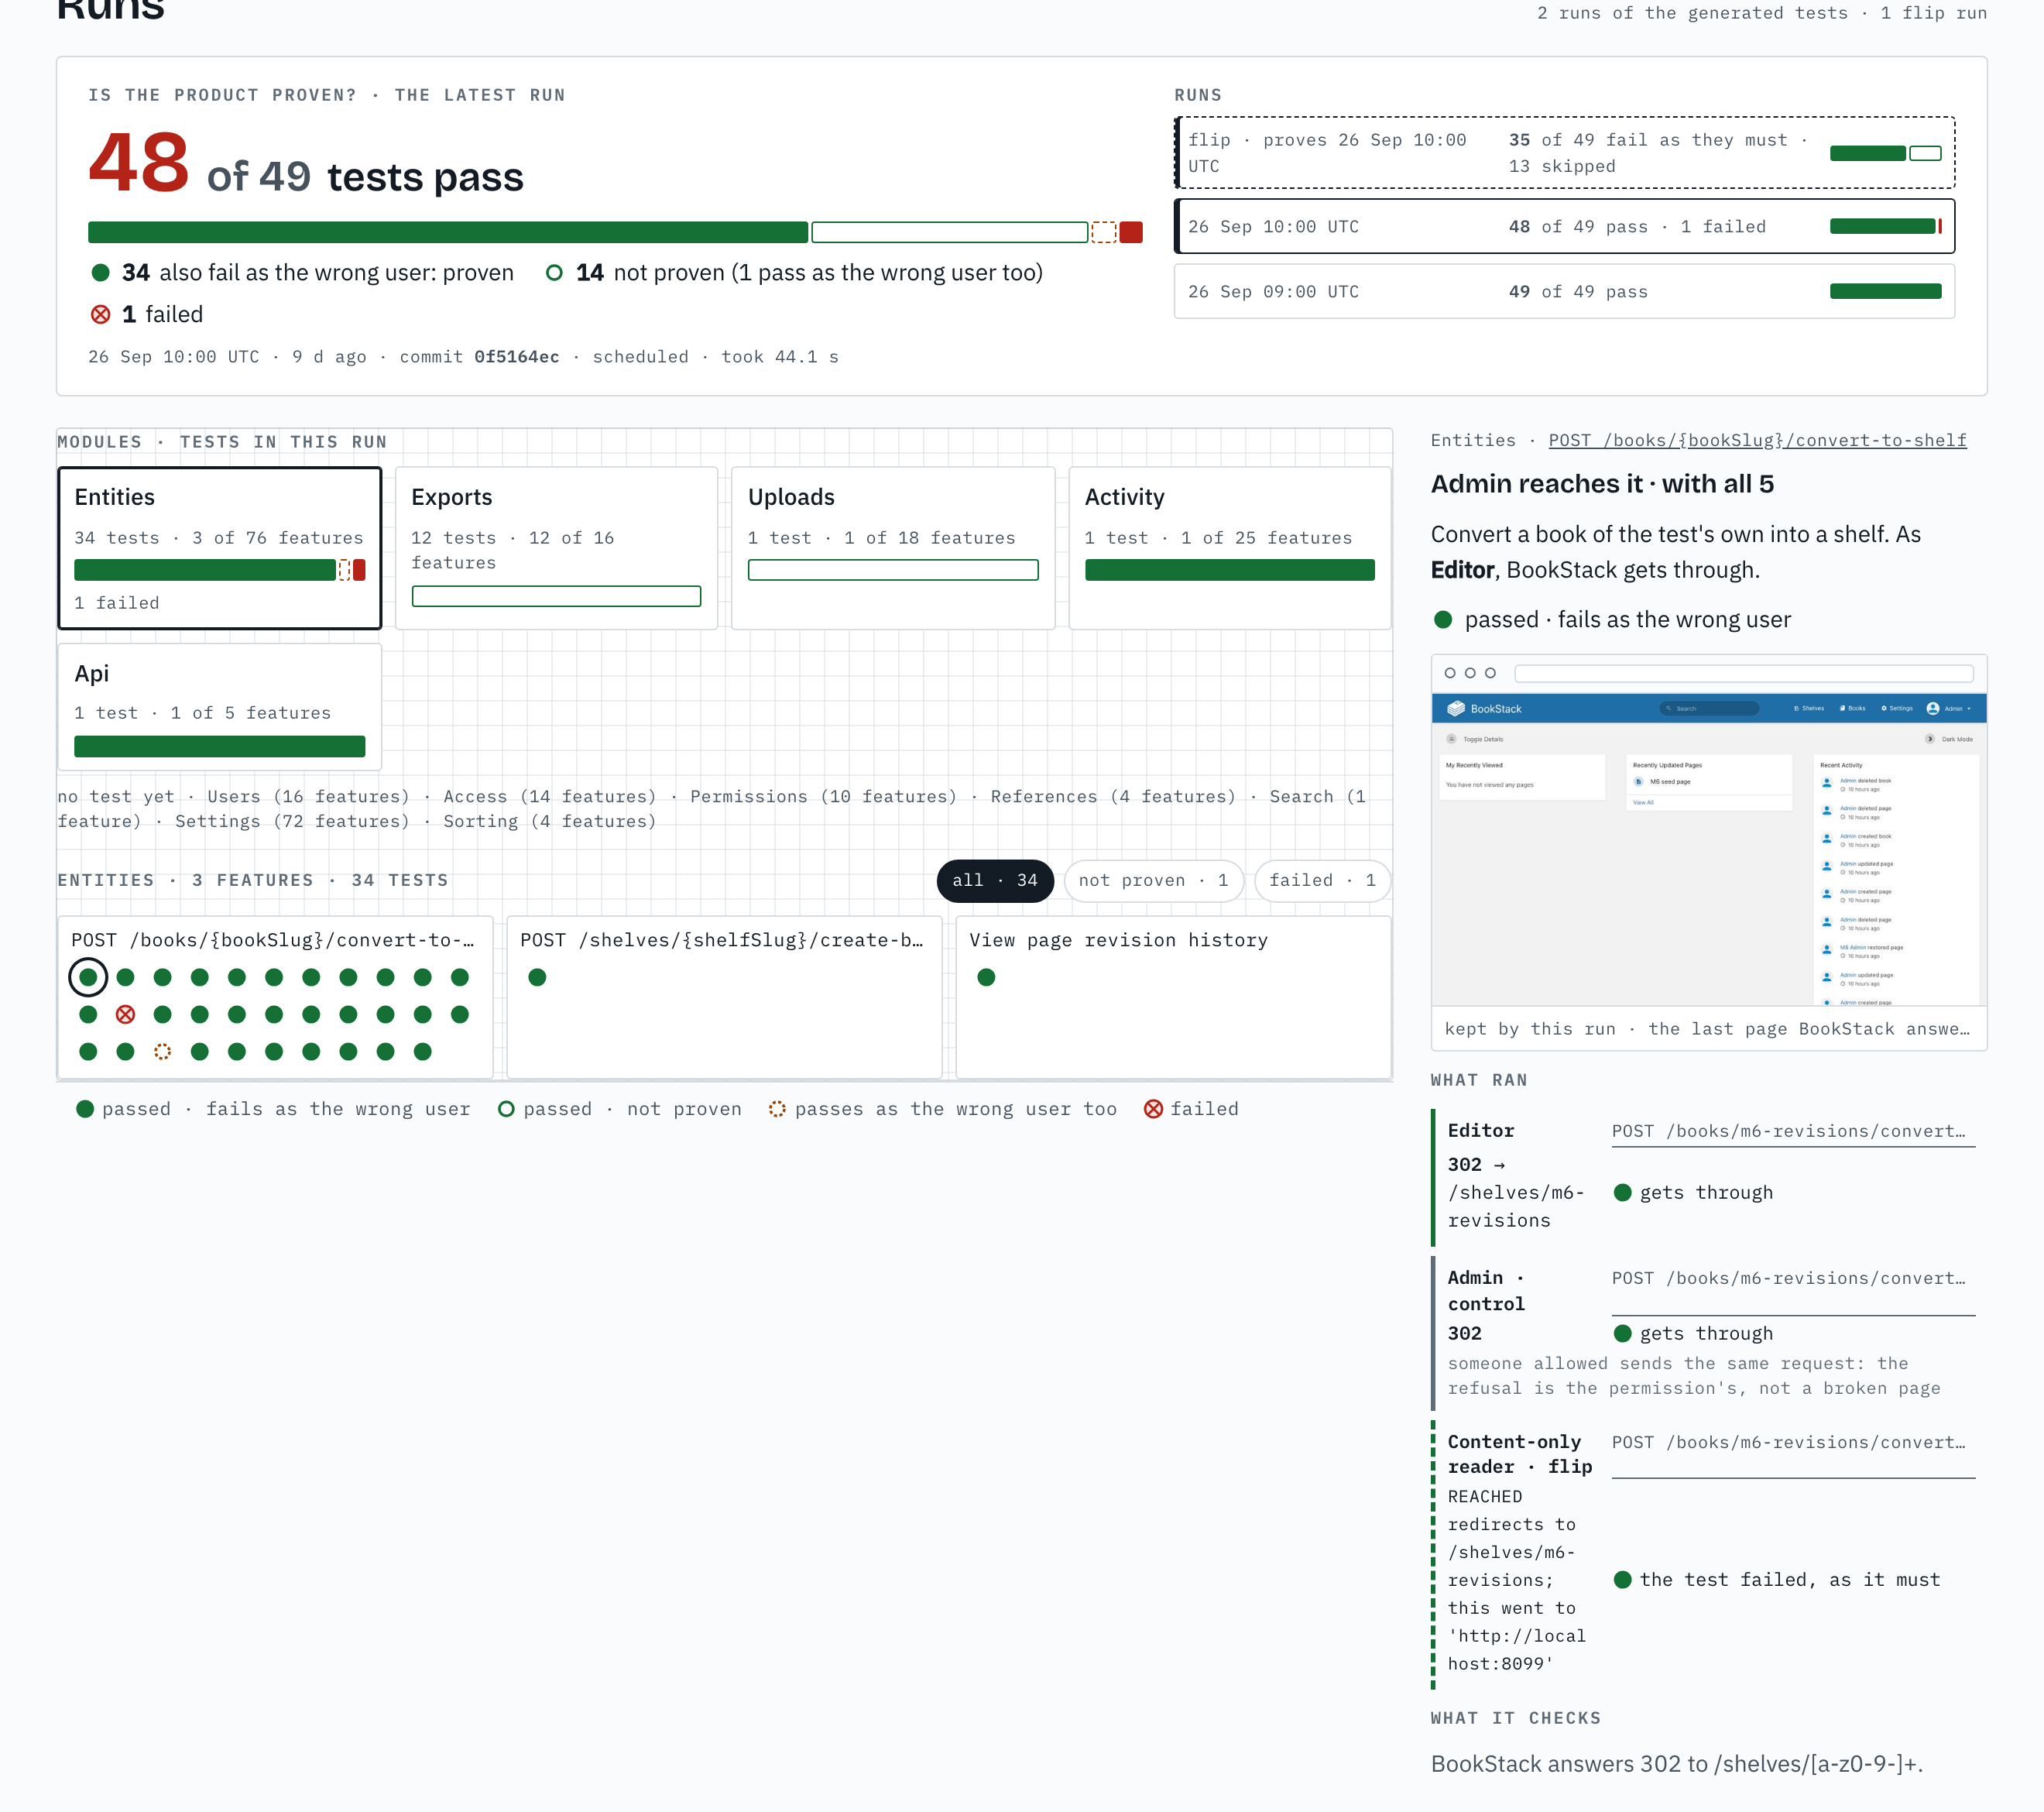Filter tests by 'not proven · 1'

point(1153,880)
